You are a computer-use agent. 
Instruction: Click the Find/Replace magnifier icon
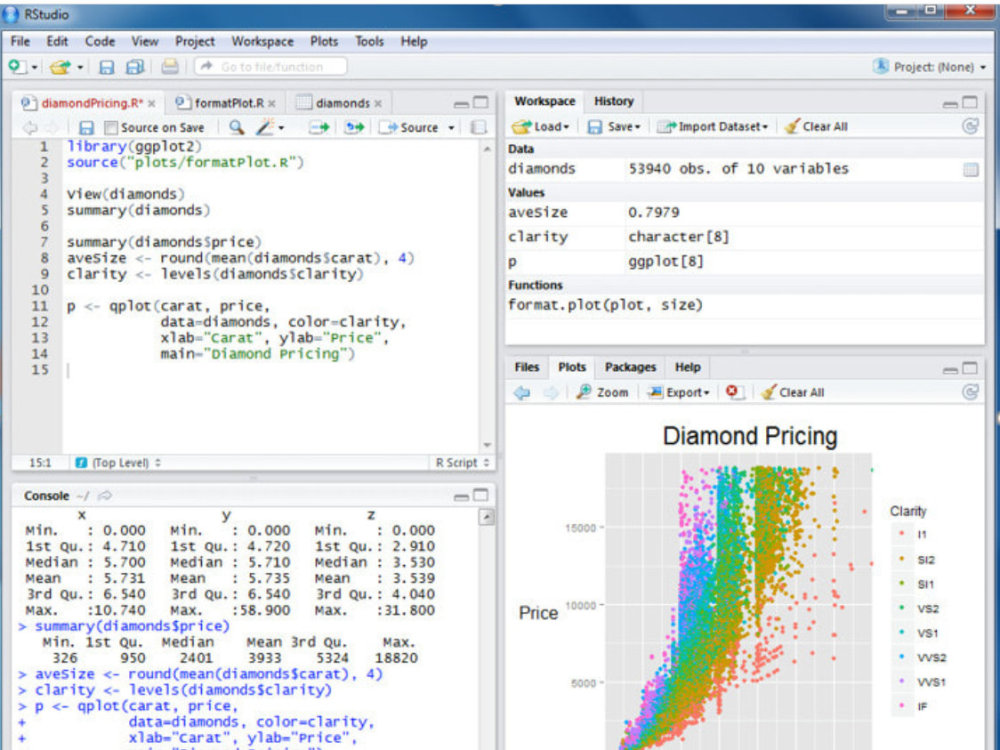236,127
